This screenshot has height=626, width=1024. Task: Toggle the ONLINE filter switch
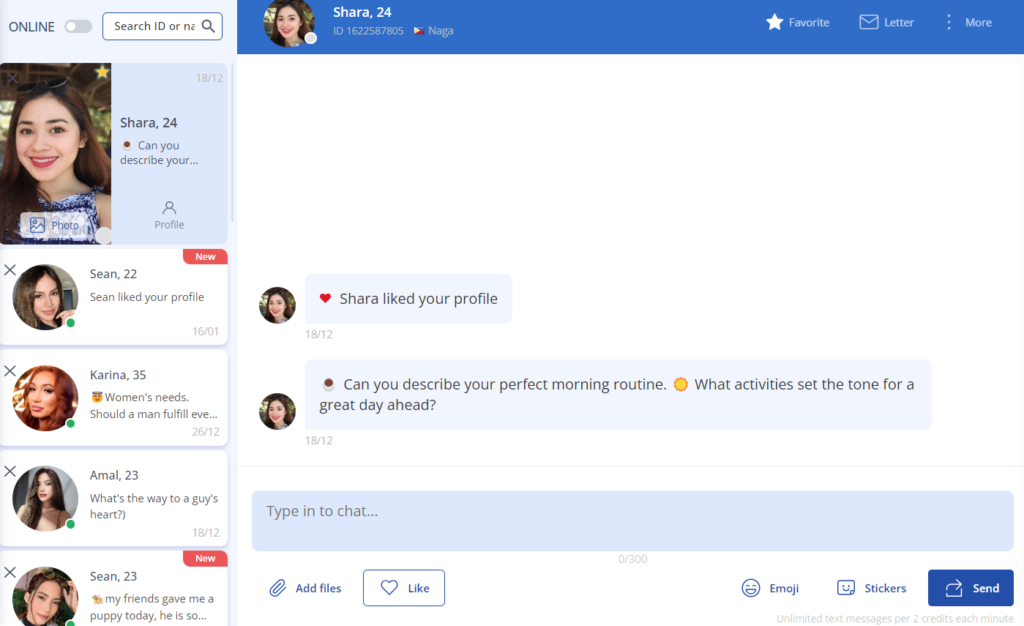click(78, 27)
